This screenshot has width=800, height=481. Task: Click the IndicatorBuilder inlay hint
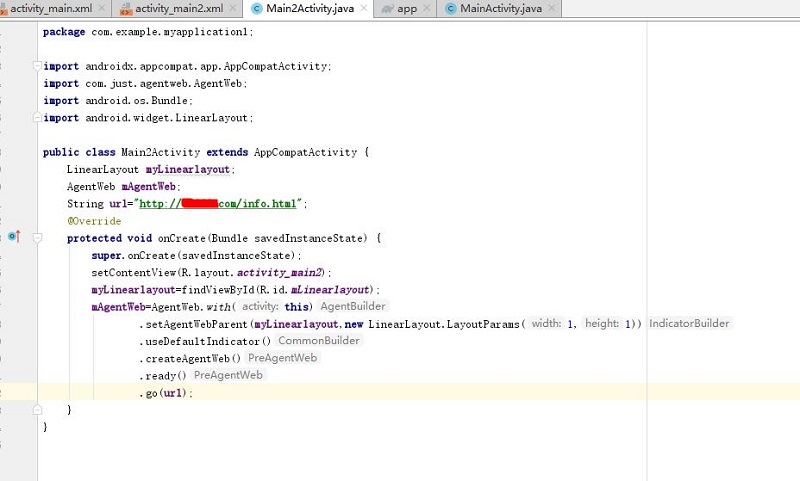coord(689,323)
